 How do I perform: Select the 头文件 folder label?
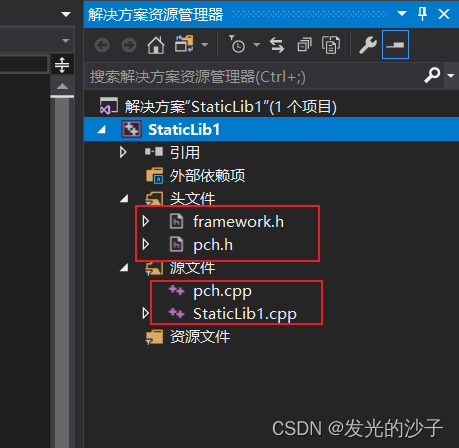pos(192,199)
